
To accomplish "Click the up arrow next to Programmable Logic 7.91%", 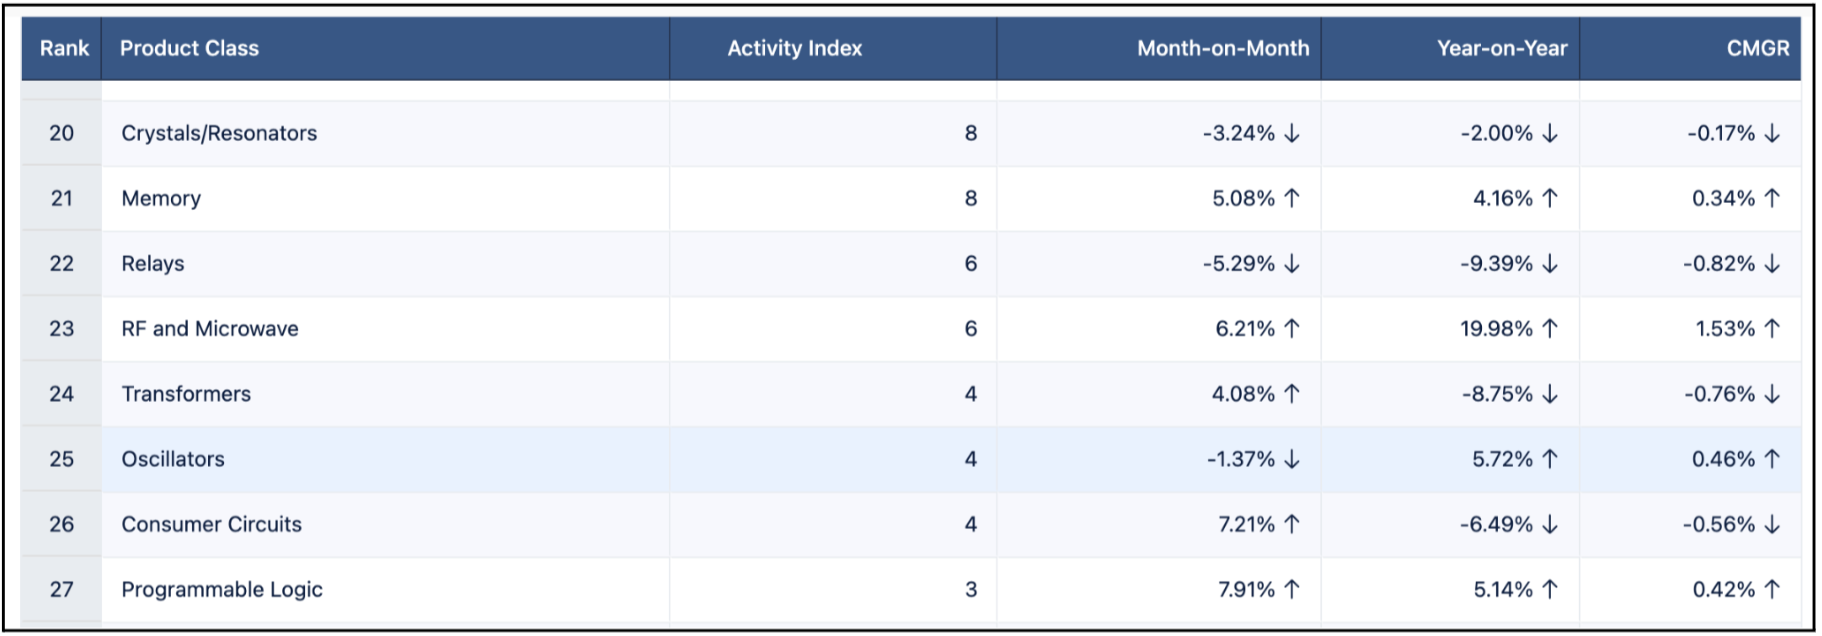I will pos(1292,589).
